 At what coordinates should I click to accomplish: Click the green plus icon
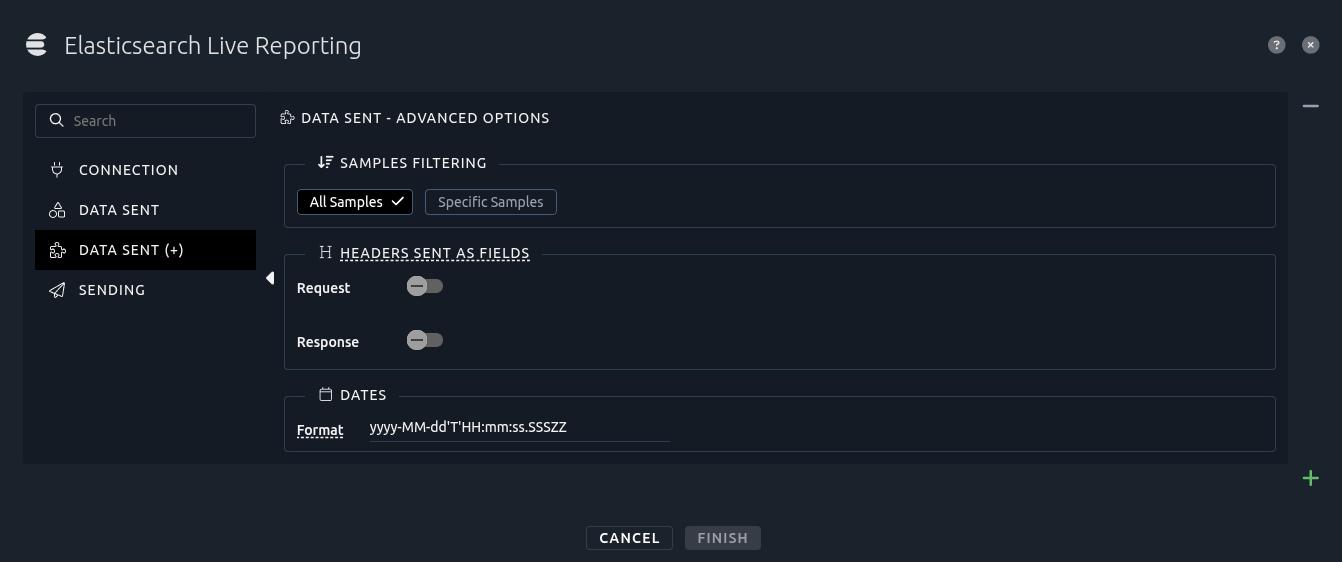point(1310,478)
